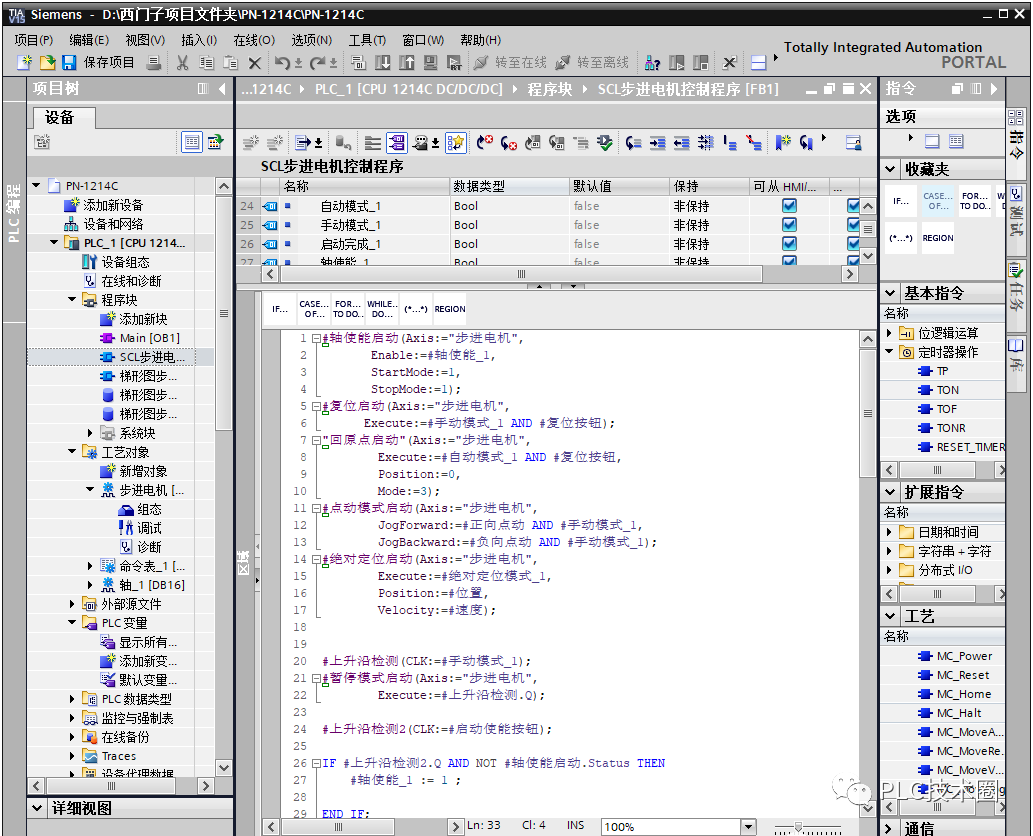
Task: Click the project tree vertical scrollbar down arrow
Action: pos(223,767)
